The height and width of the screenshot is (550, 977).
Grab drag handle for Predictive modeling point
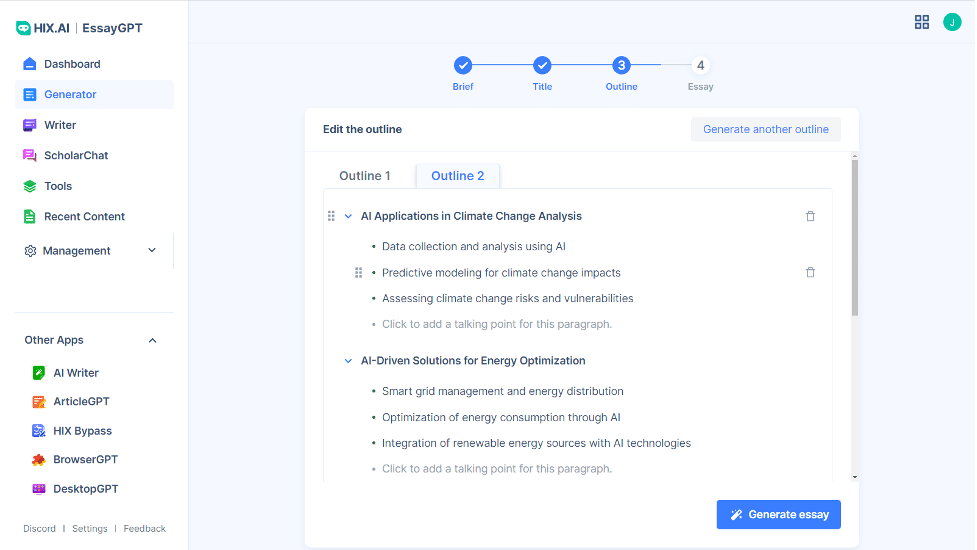click(x=358, y=273)
